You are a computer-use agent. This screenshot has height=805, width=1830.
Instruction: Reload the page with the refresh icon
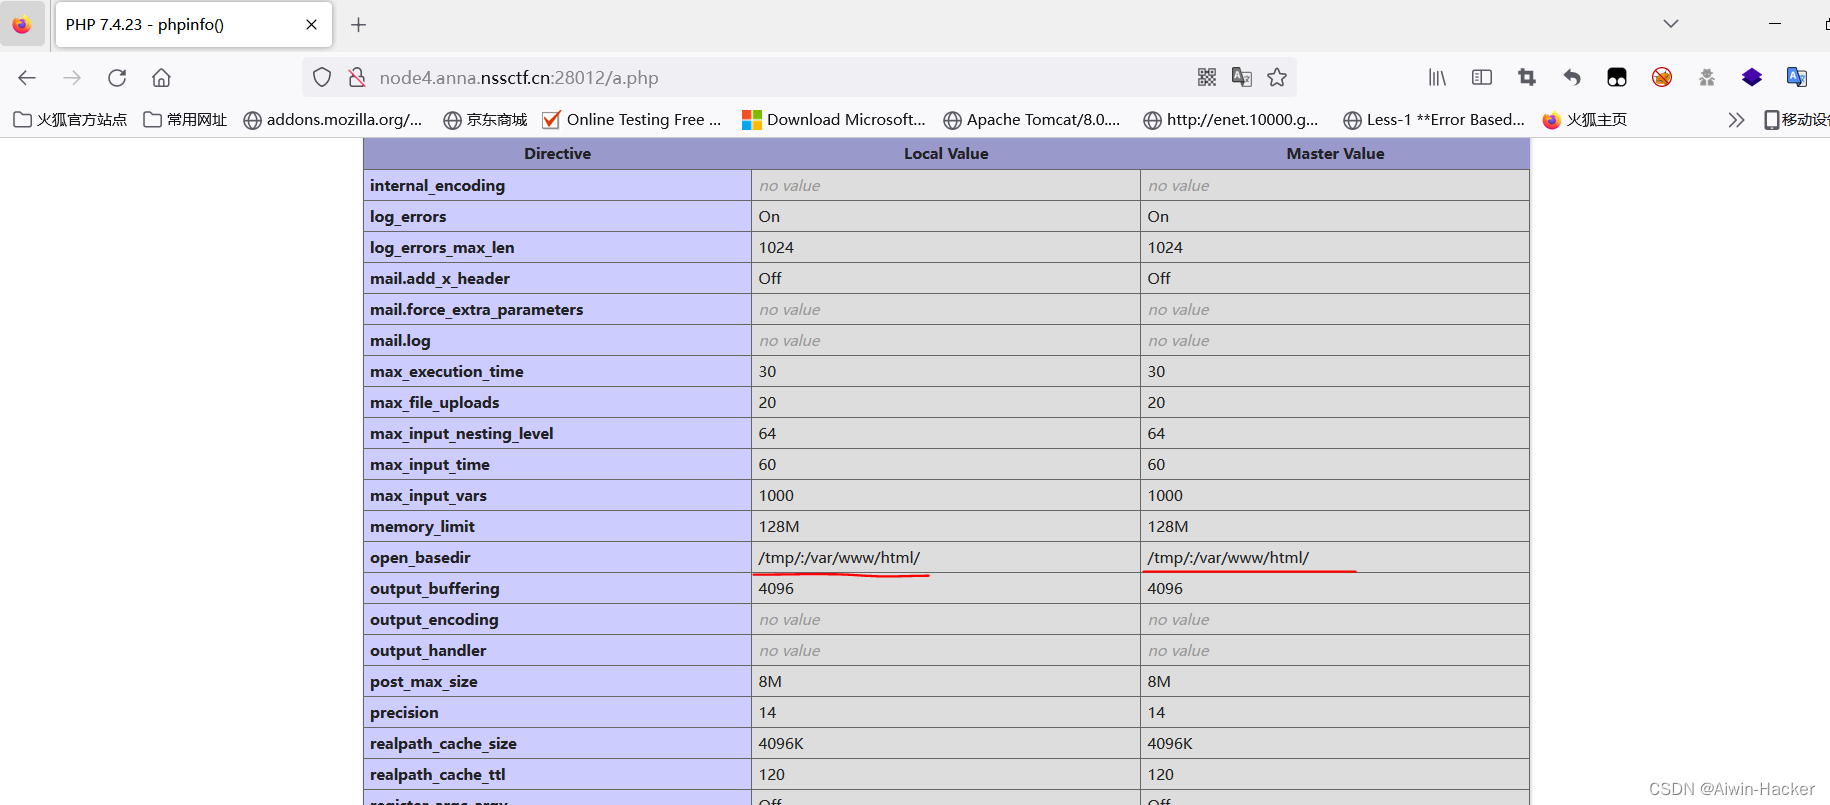point(117,78)
